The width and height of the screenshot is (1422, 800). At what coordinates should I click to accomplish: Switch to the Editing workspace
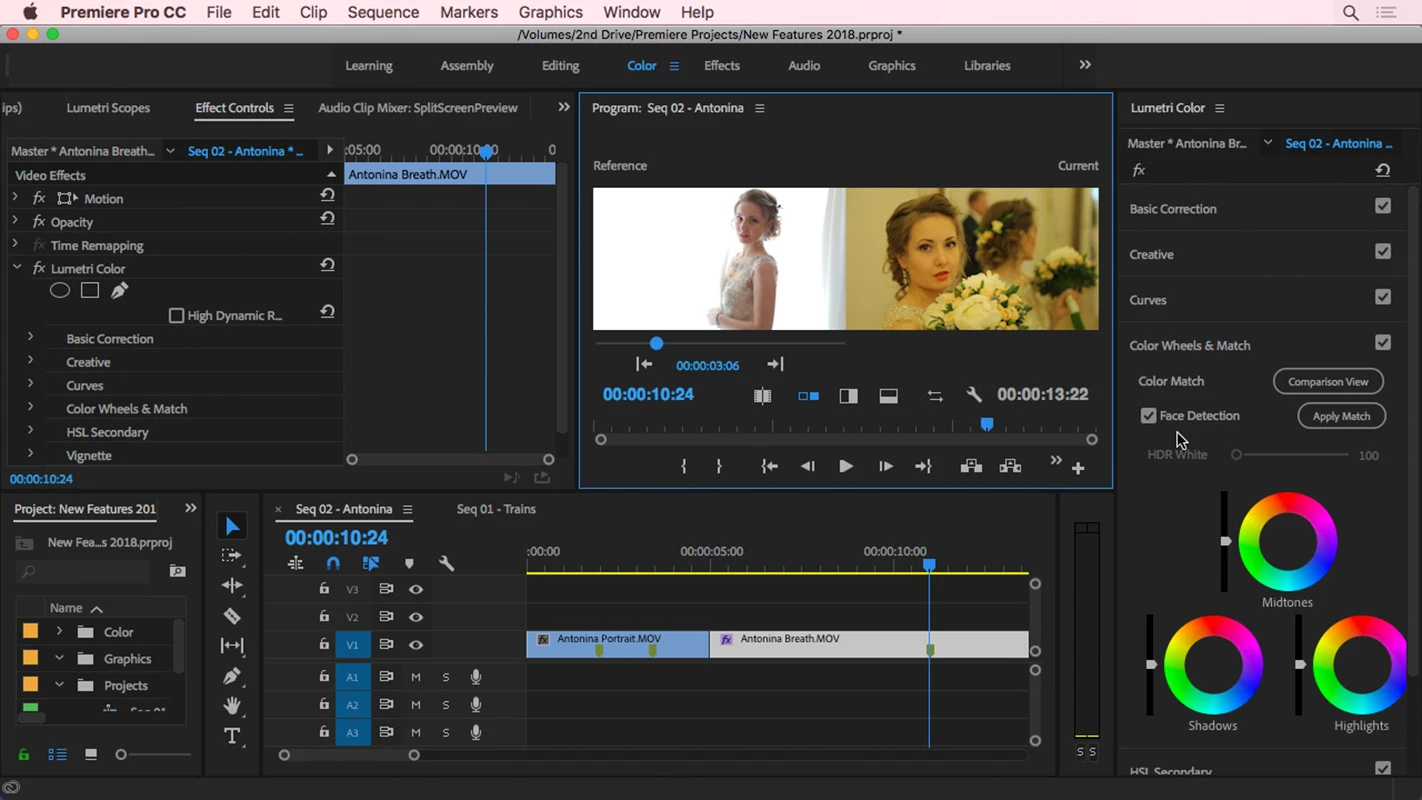coord(560,66)
